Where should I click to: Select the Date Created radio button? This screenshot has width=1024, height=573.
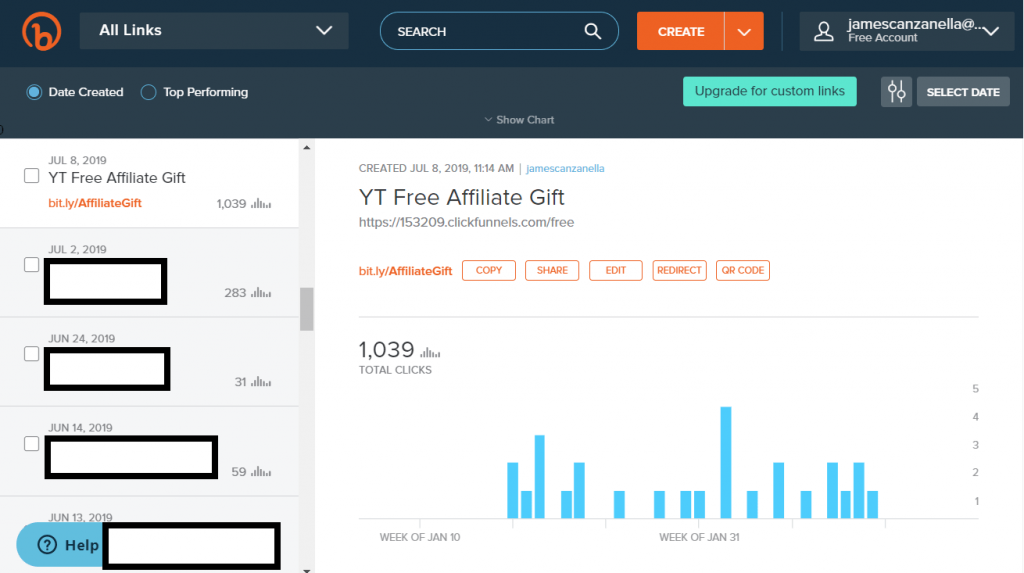[34, 92]
